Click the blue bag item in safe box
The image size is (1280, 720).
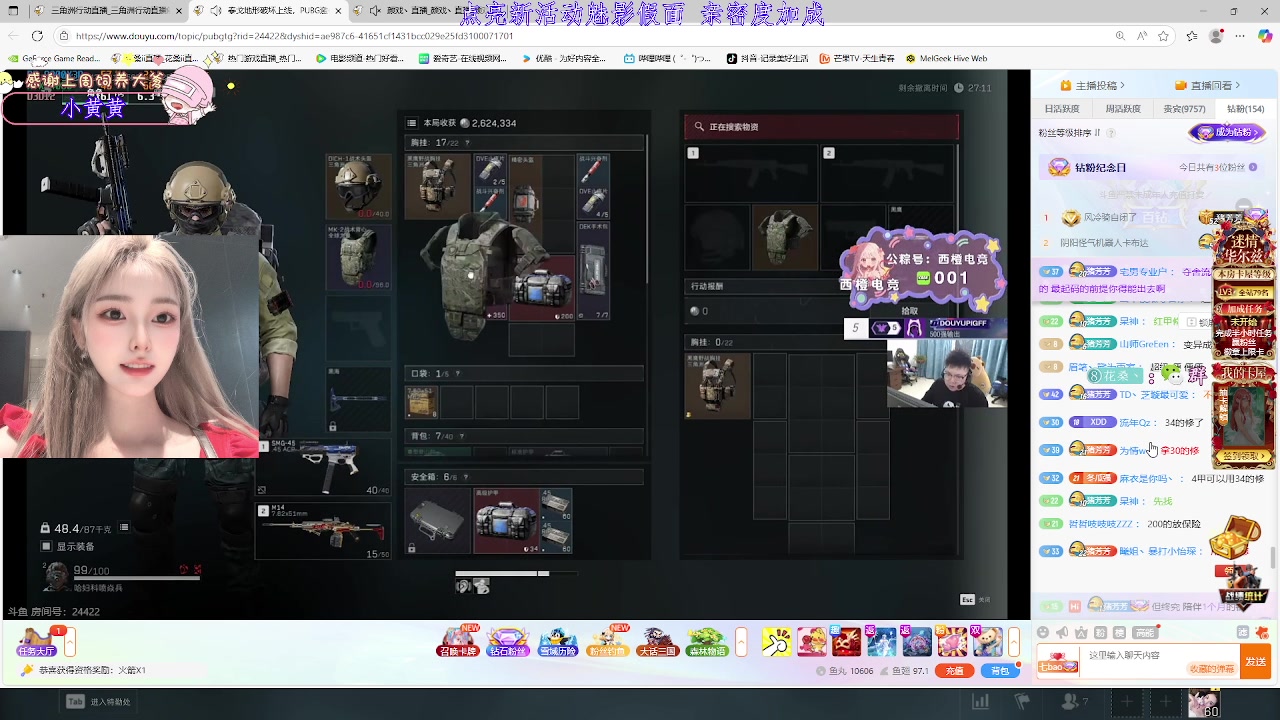pos(507,520)
